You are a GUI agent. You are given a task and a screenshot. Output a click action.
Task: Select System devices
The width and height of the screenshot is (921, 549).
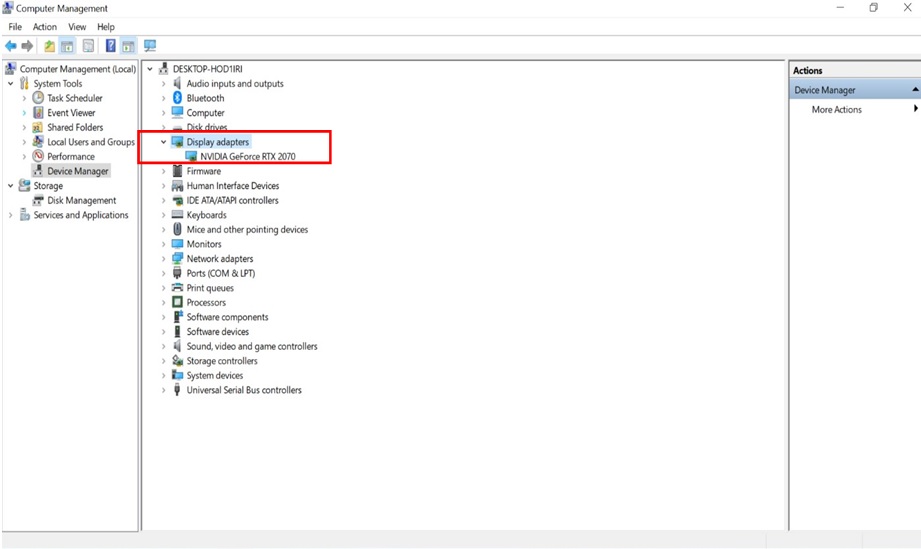[x=215, y=375]
